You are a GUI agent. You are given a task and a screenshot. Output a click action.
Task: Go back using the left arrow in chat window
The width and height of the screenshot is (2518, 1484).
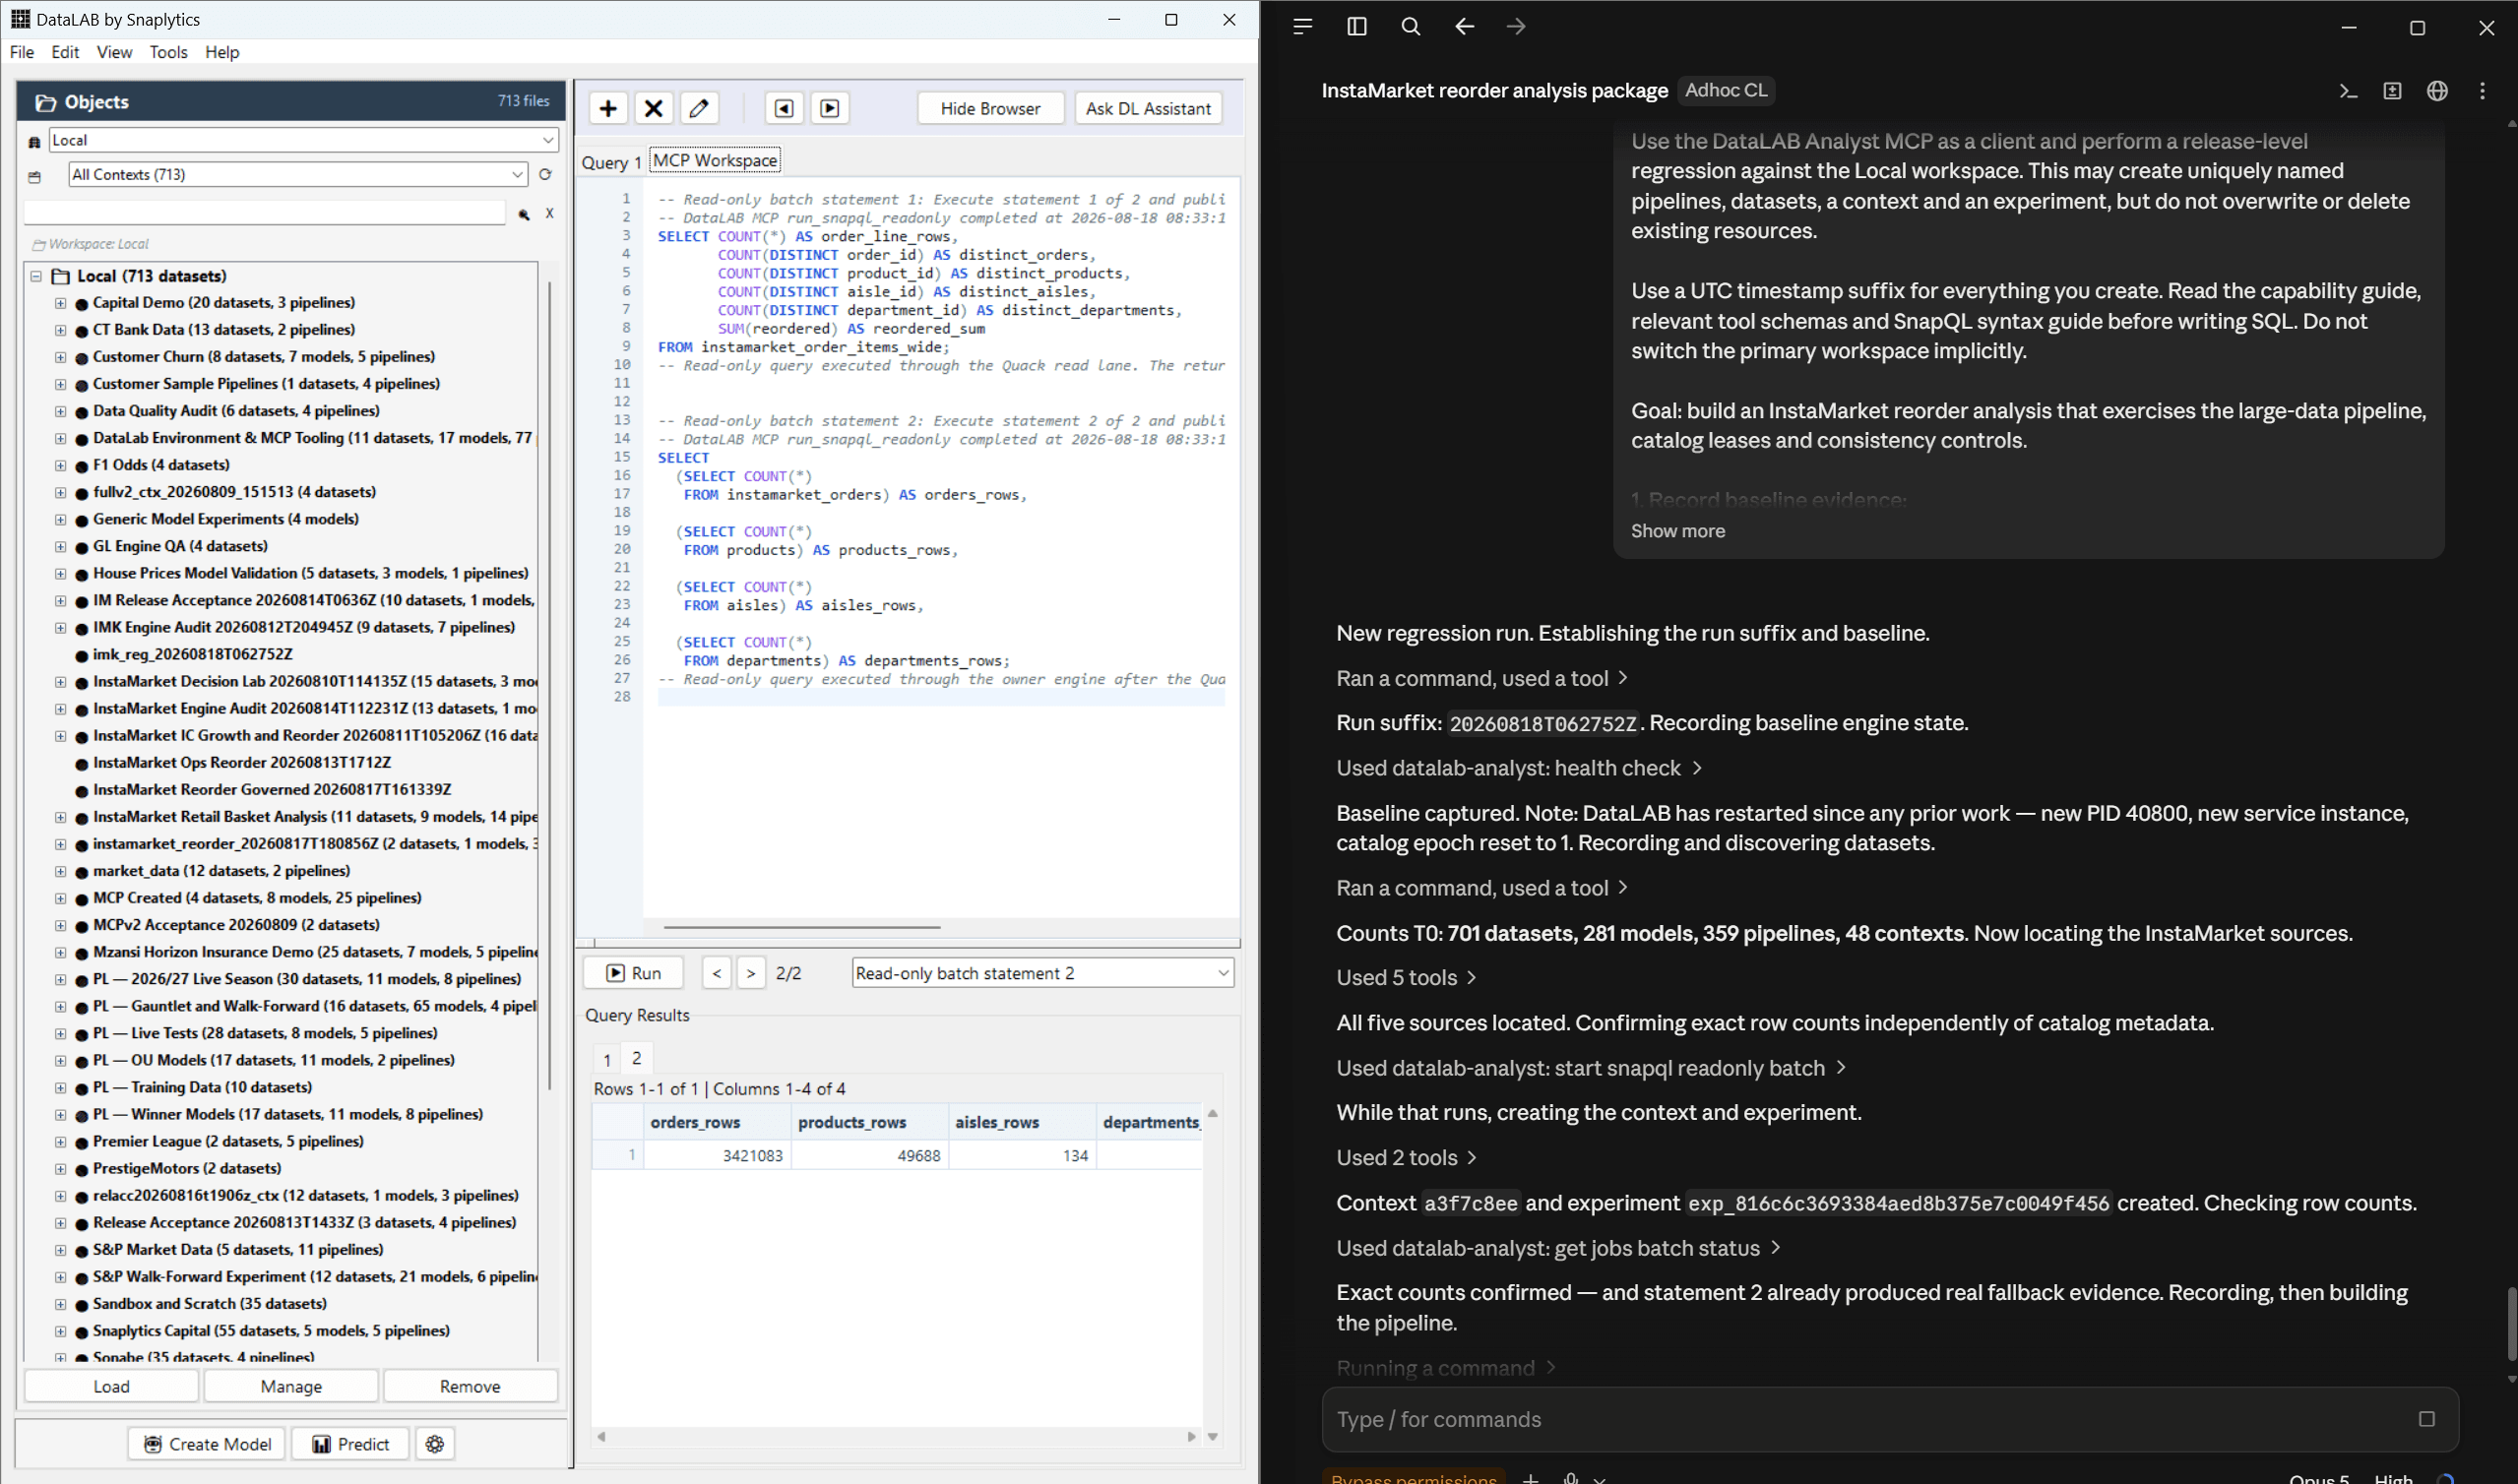pos(1464,27)
